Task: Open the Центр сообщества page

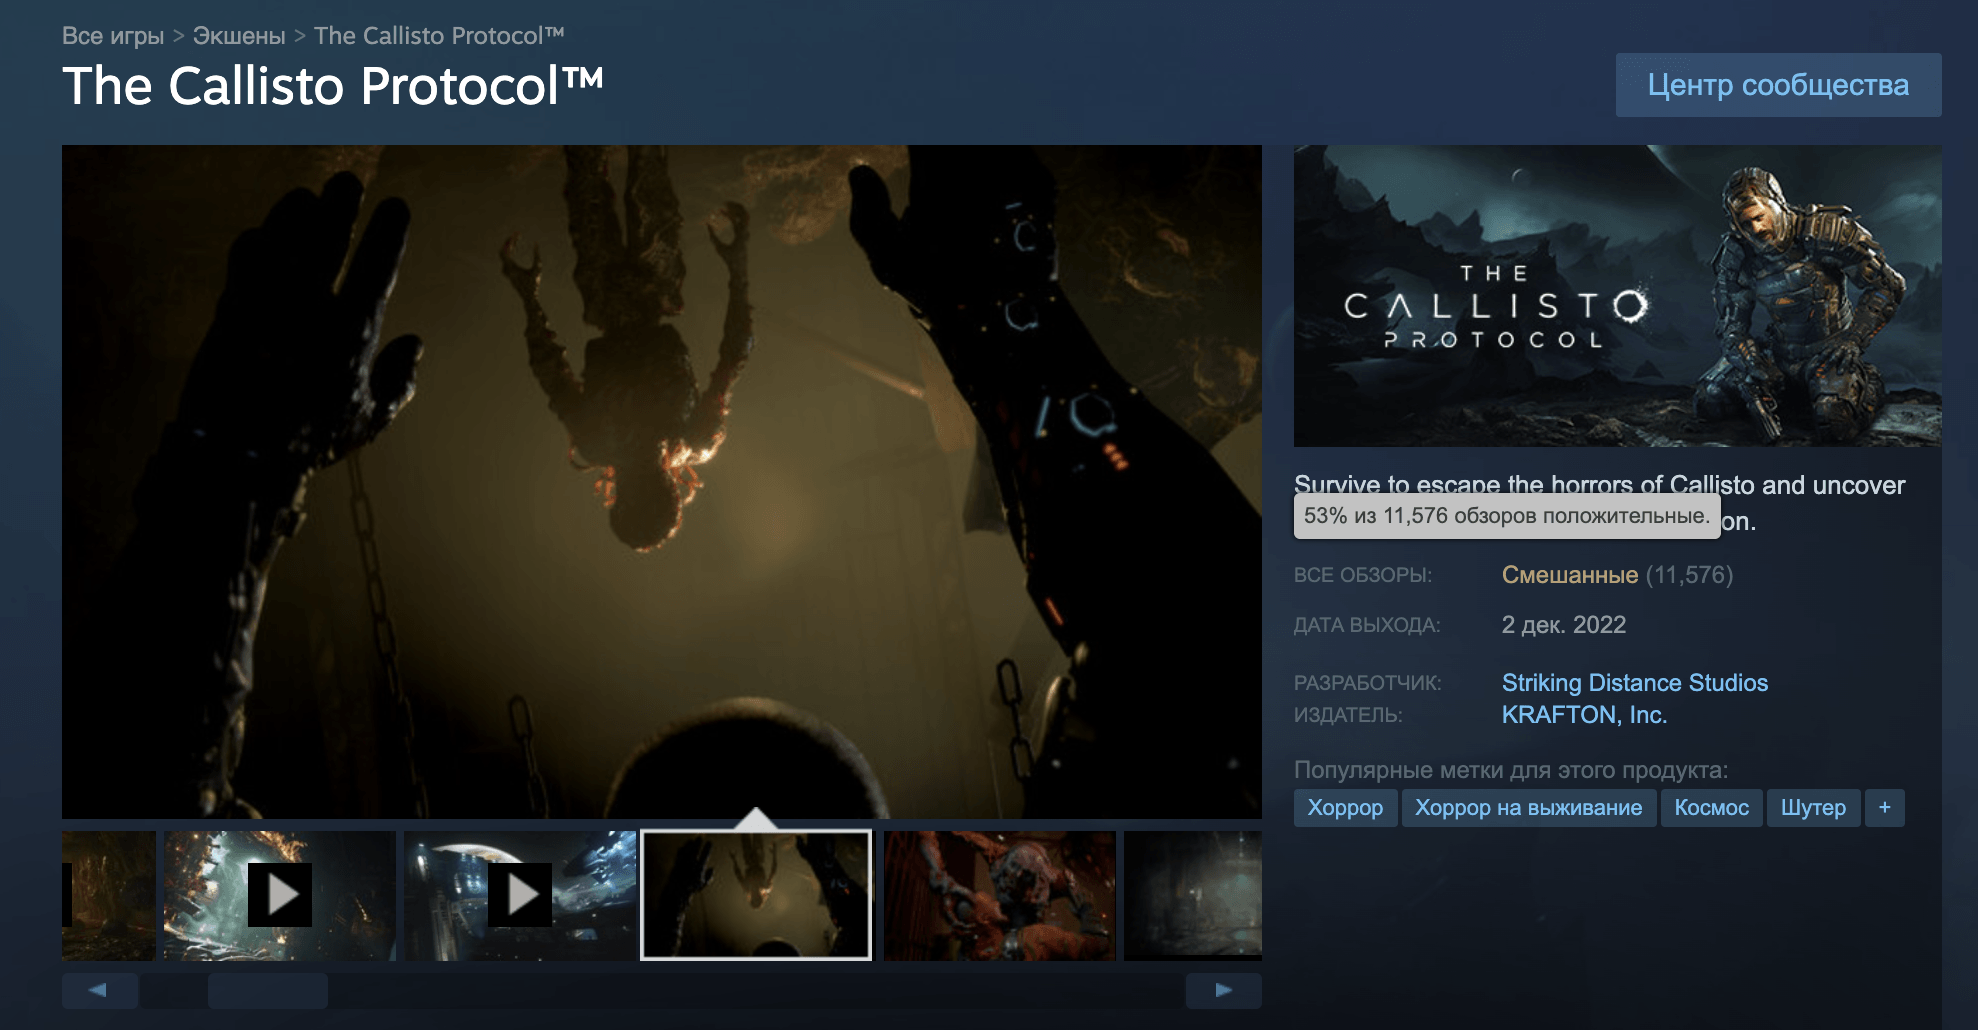Action: click(1778, 85)
